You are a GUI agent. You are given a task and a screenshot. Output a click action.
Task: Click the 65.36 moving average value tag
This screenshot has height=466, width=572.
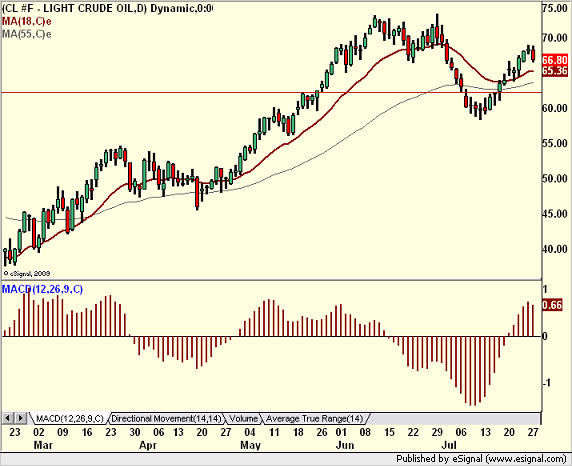(555, 70)
